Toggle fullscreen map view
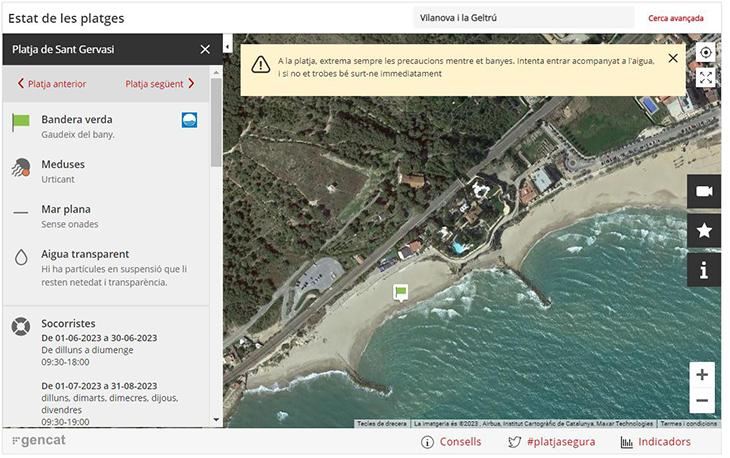Image resolution: width=730 pixels, height=458 pixels. [x=706, y=77]
